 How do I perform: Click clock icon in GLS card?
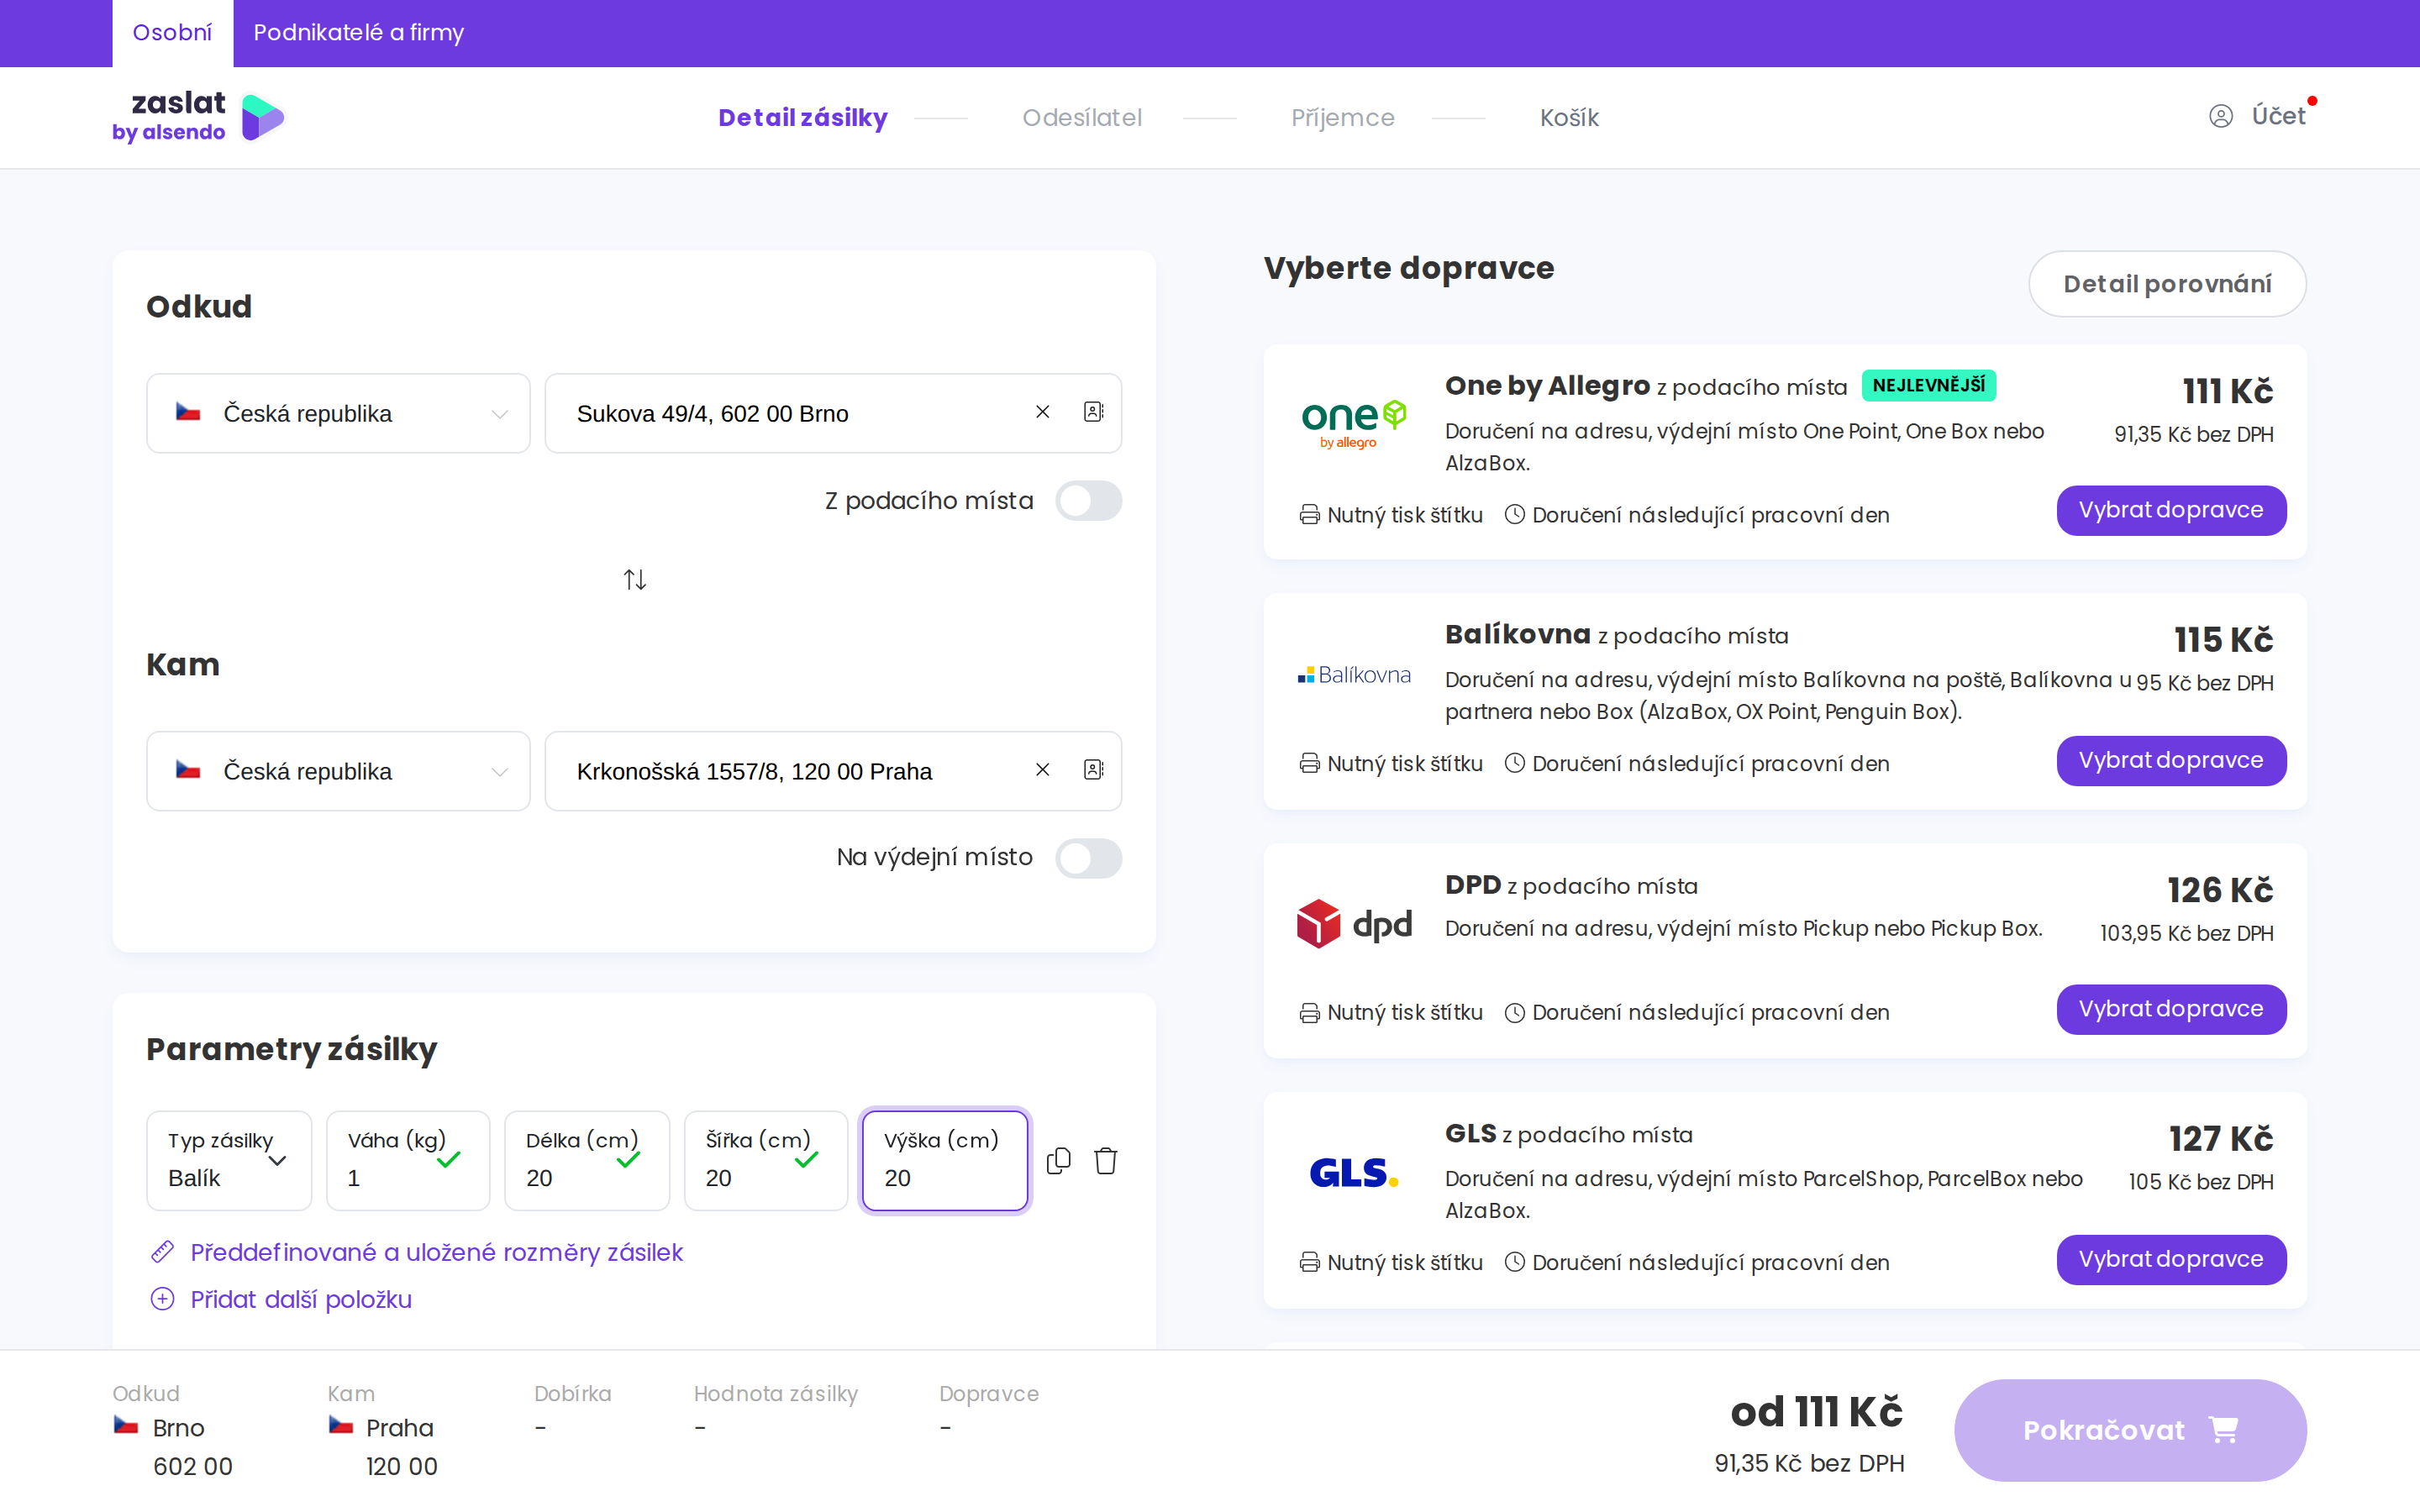coord(1515,1263)
